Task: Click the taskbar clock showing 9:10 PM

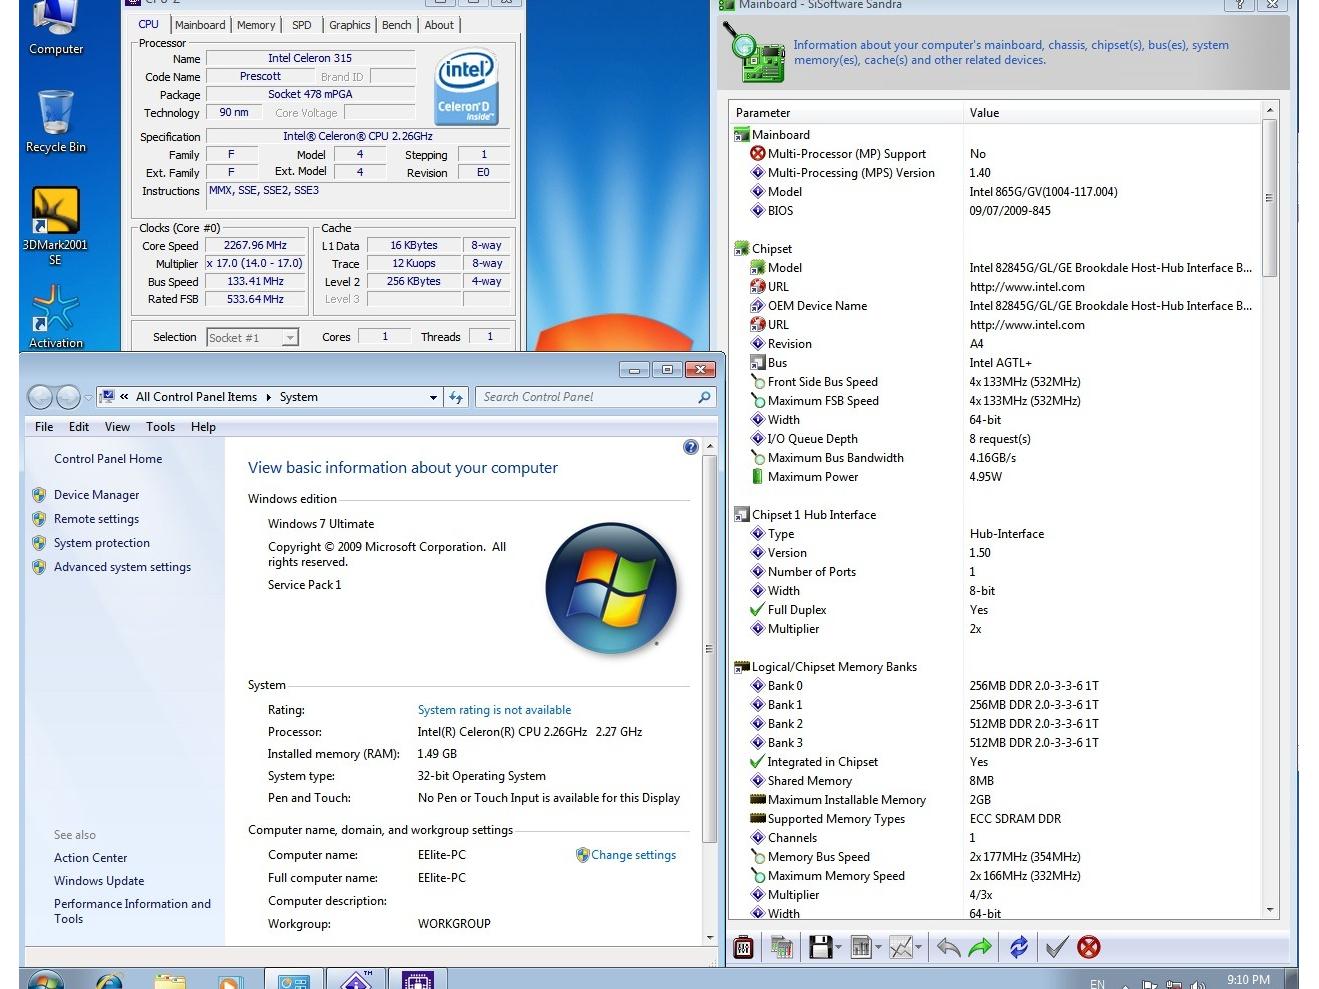Action: pyautogui.click(x=1248, y=980)
